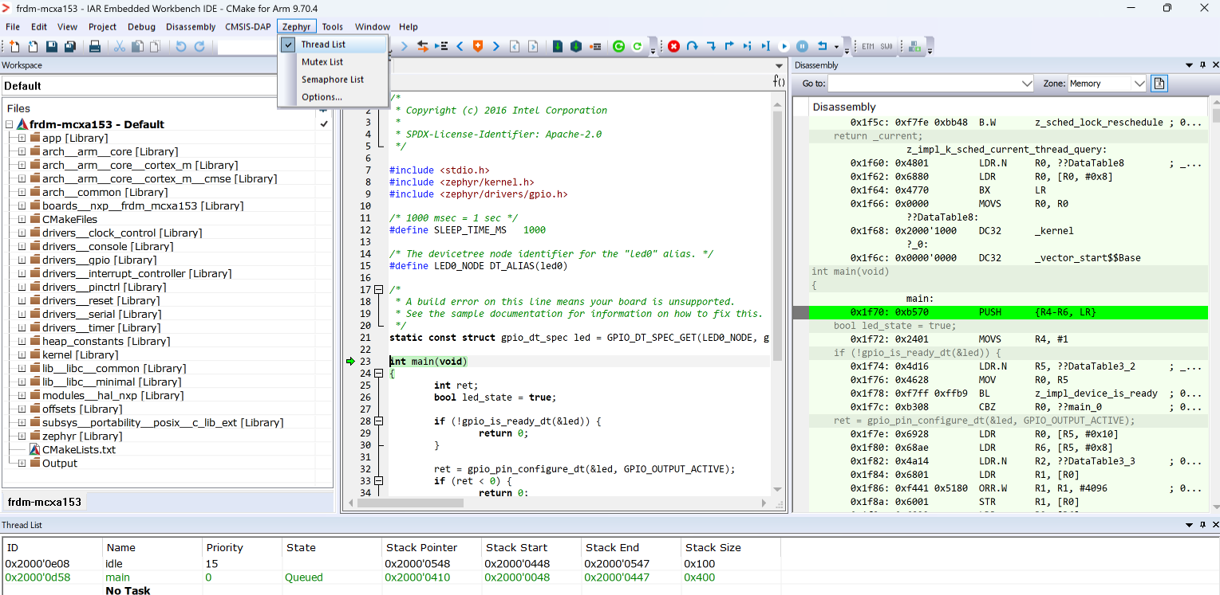Click the Navigate Backward arrow before the breakpoint icon
Viewport: 1220px width, 595px height.
click(460, 46)
